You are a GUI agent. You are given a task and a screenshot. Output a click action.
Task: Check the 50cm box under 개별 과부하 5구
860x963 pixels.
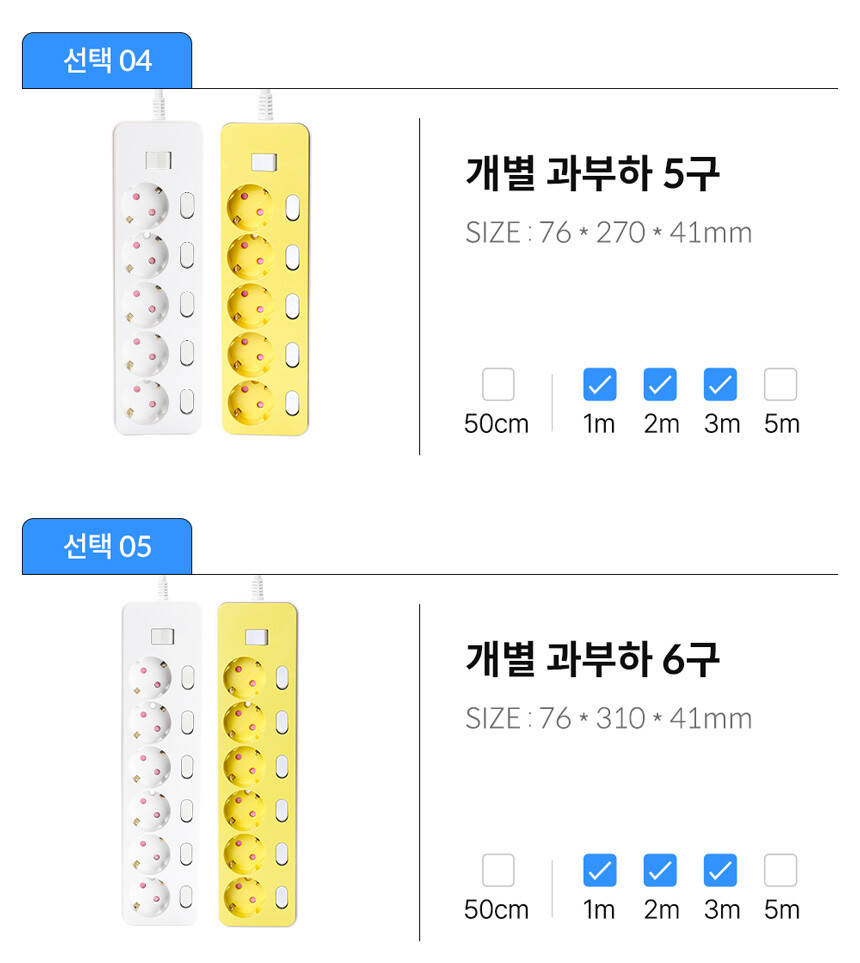[x=497, y=385]
